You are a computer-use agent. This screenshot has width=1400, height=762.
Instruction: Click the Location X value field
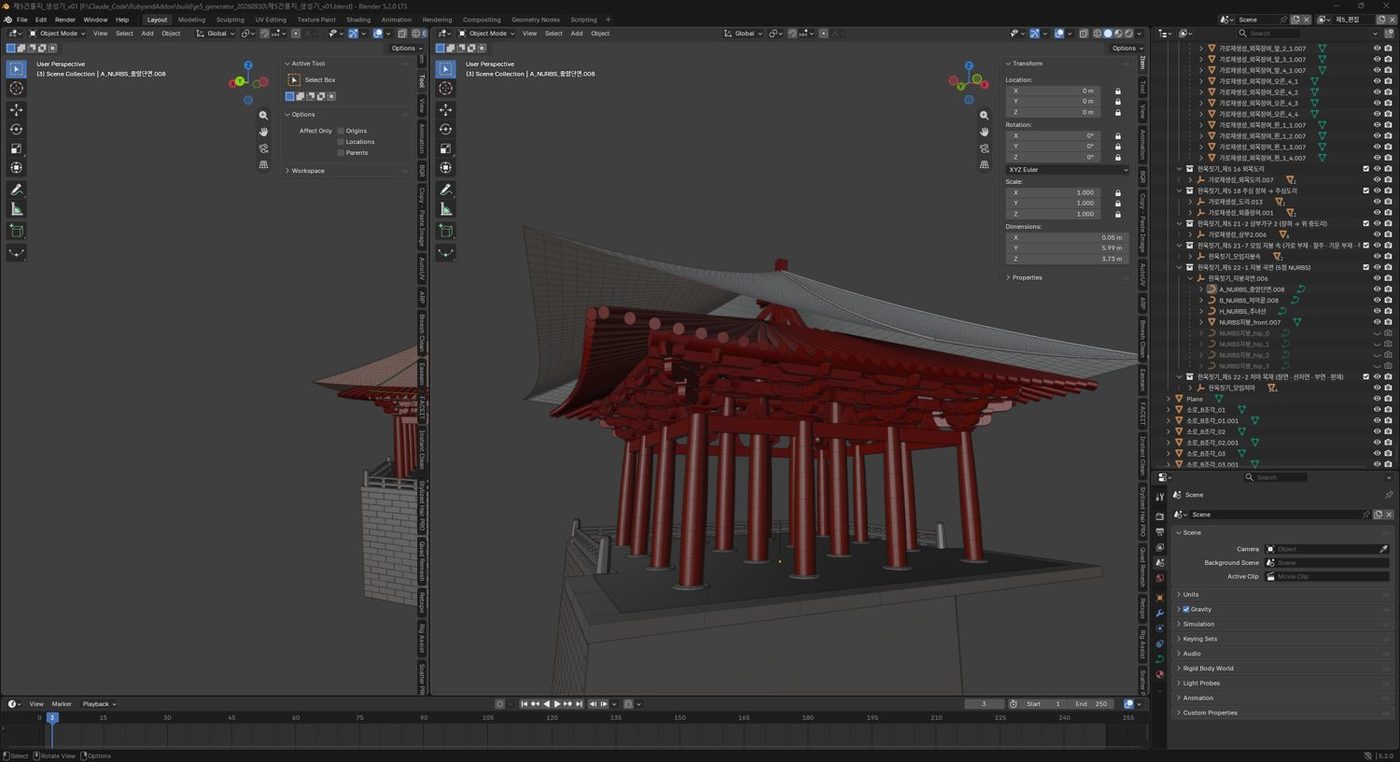click(1053, 91)
